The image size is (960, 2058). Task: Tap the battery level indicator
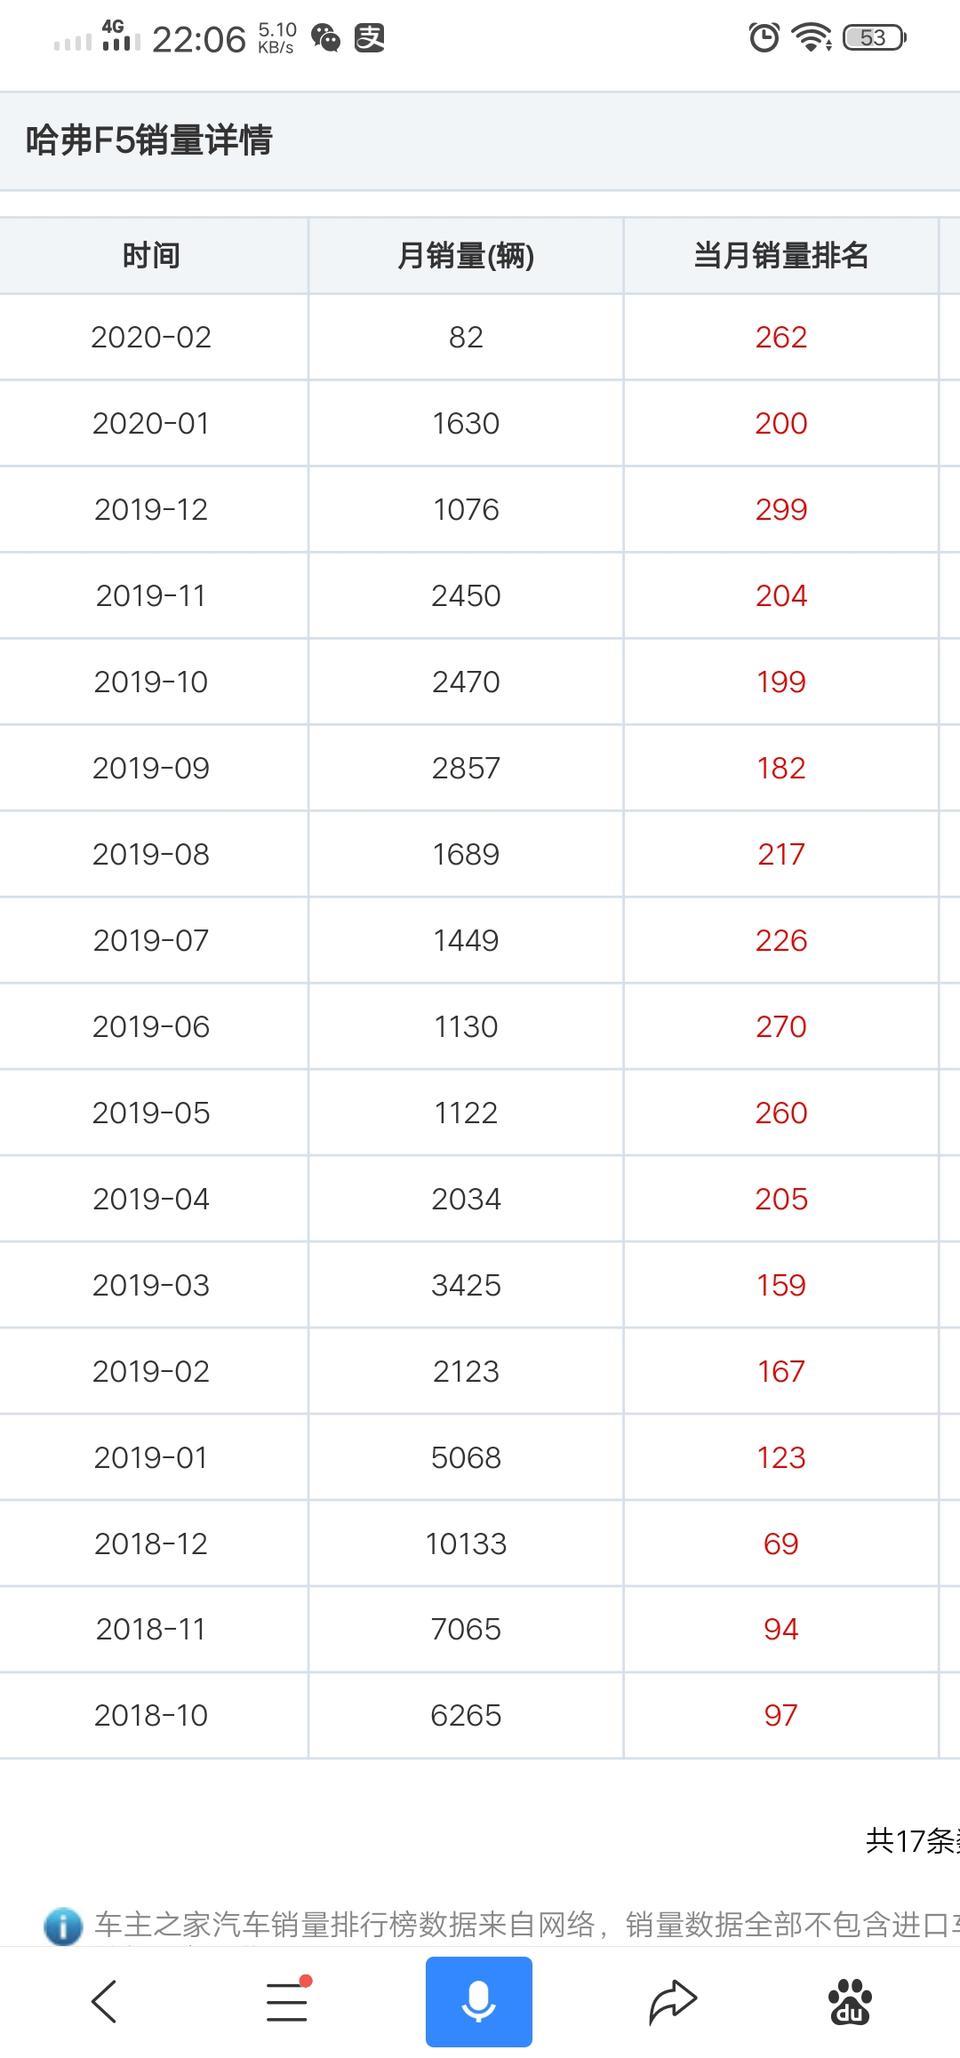874,38
